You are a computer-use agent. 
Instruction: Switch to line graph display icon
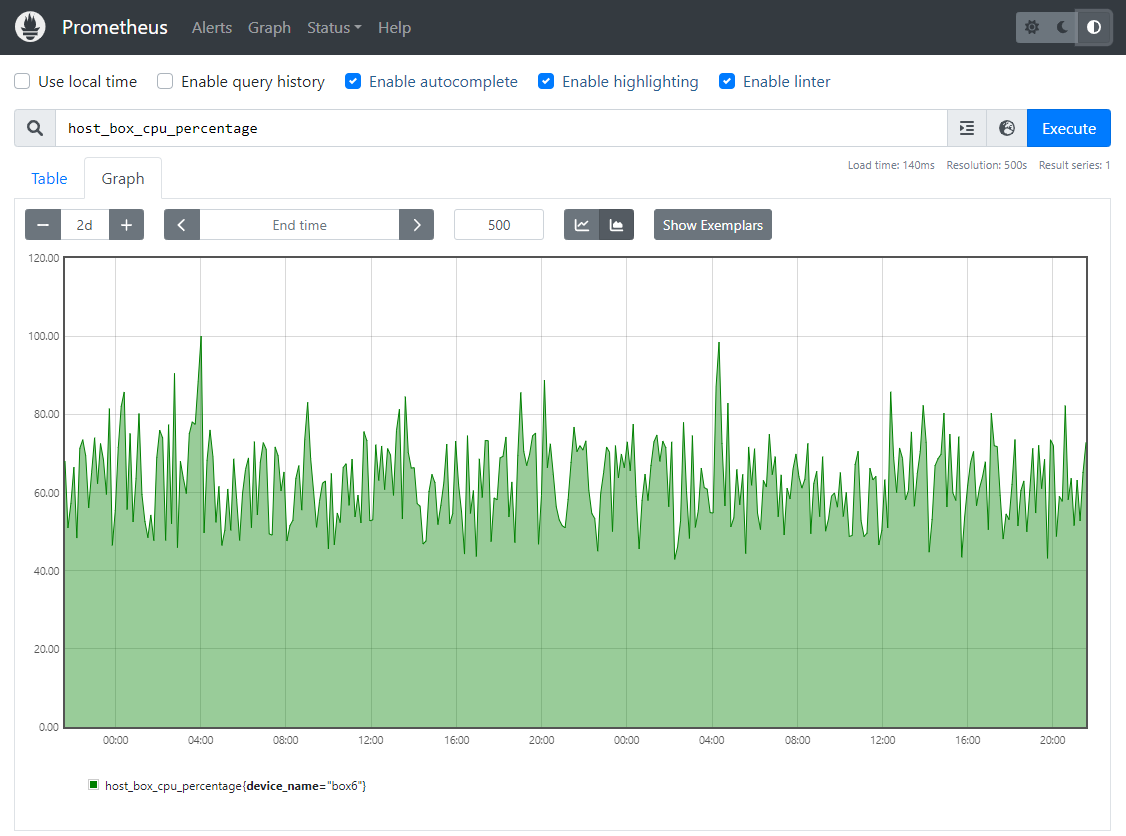(x=581, y=224)
